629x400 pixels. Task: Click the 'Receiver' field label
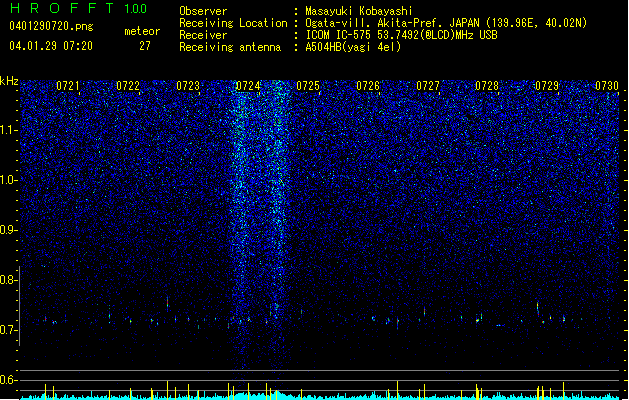point(203,35)
